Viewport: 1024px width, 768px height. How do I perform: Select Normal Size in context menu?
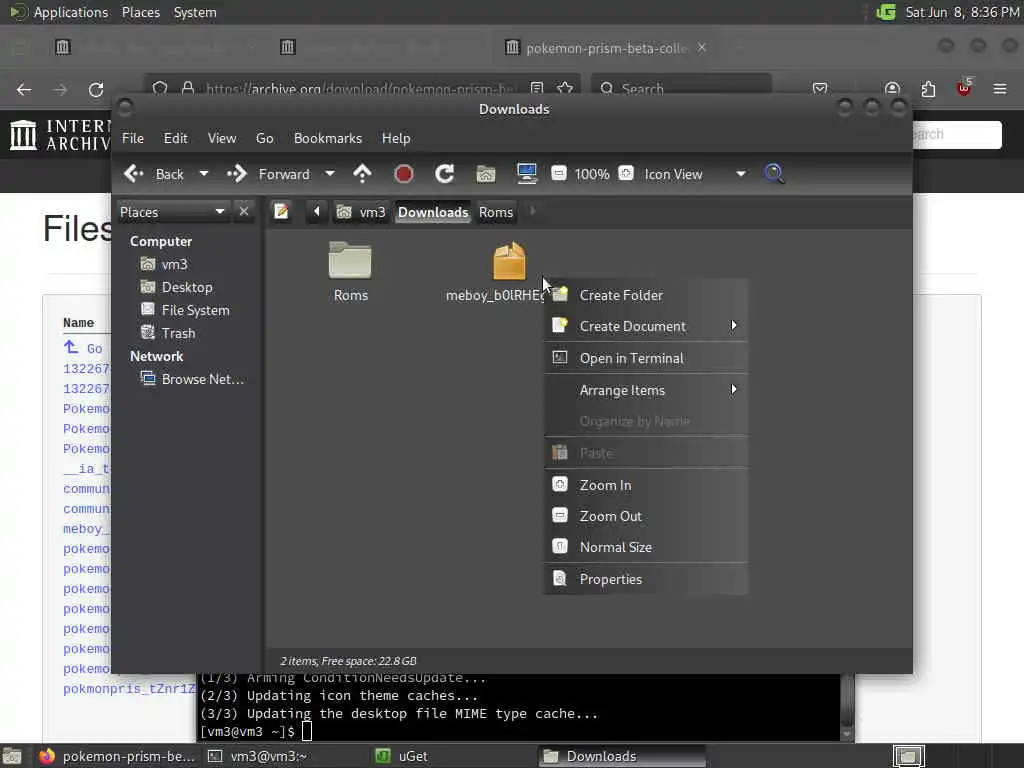click(646, 547)
